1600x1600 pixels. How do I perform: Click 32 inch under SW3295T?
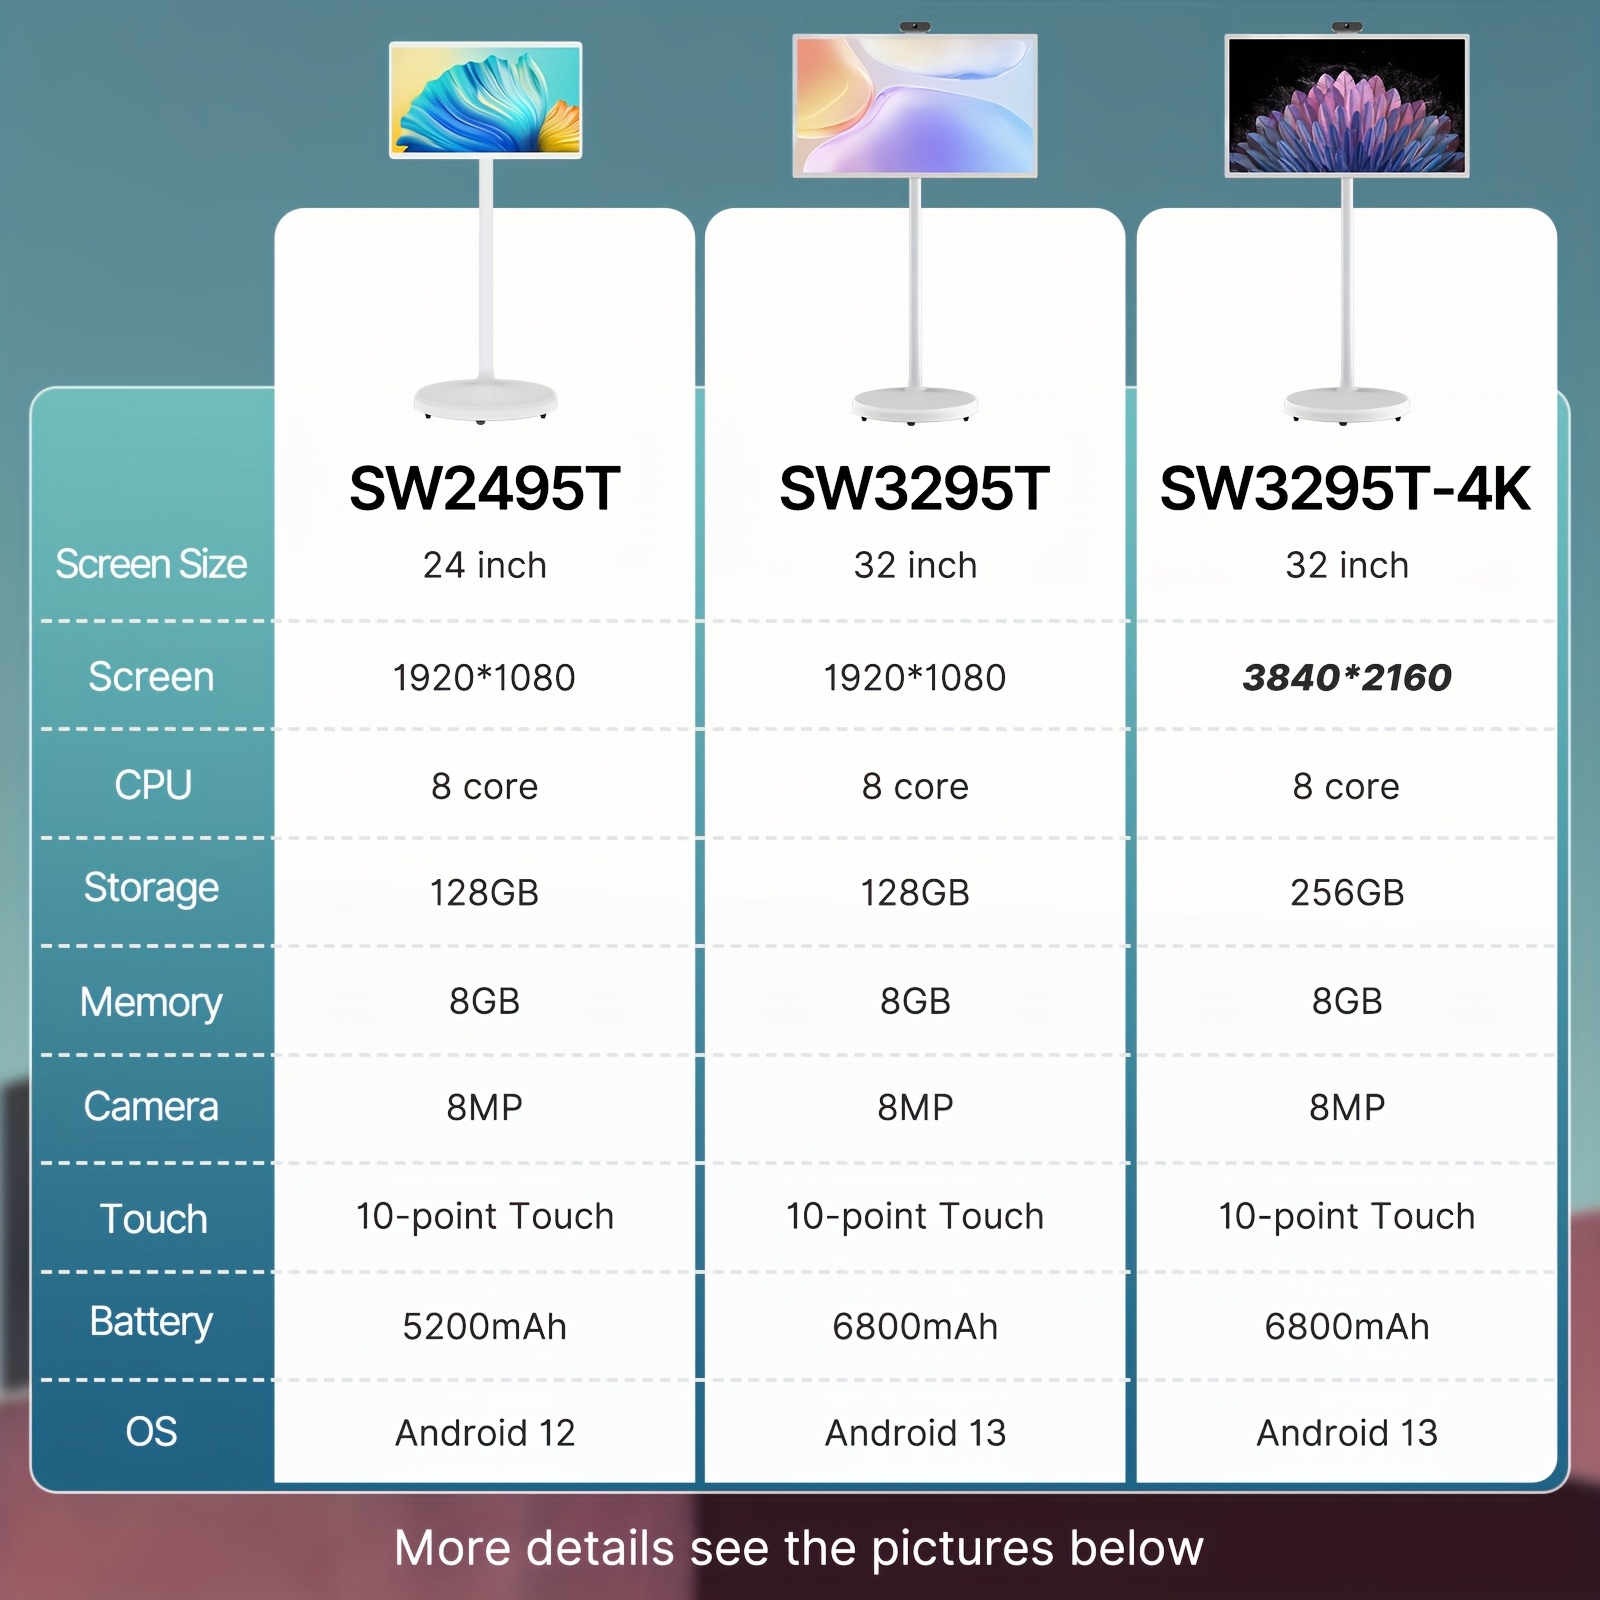(x=915, y=565)
